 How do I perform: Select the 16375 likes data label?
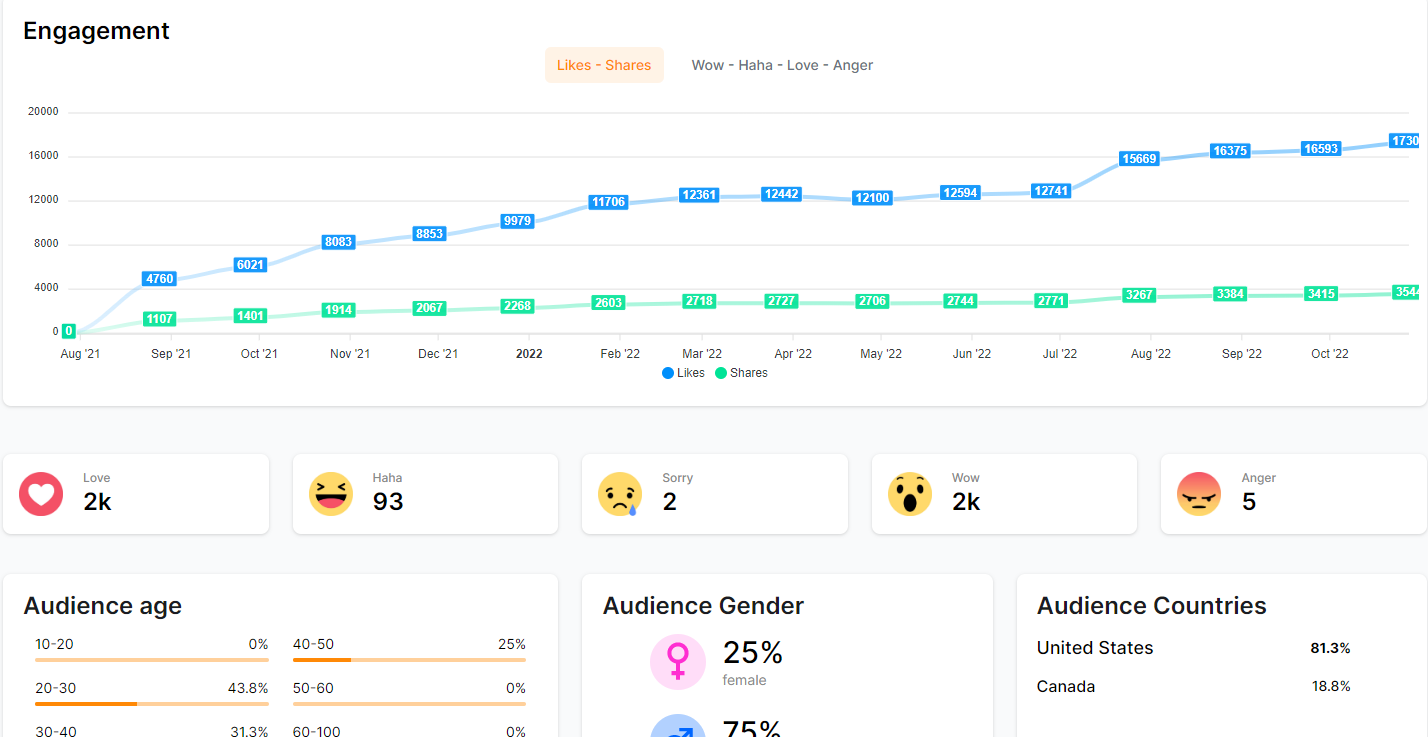pyautogui.click(x=1230, y=151)
